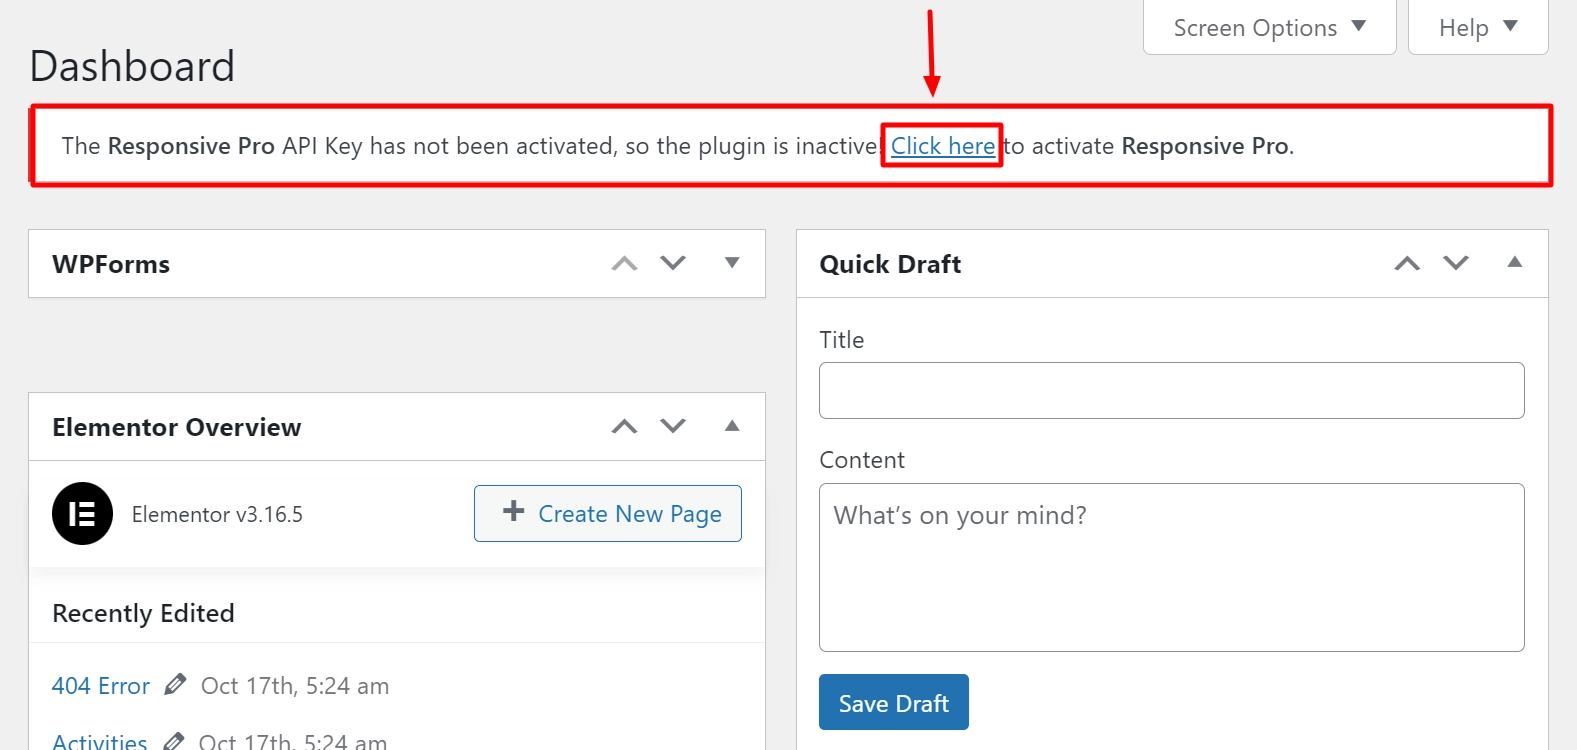The width and height of the screenshot is (1577, 750).
Task: Toggle the WPForms panel open
Action: (x=732, y=263)
